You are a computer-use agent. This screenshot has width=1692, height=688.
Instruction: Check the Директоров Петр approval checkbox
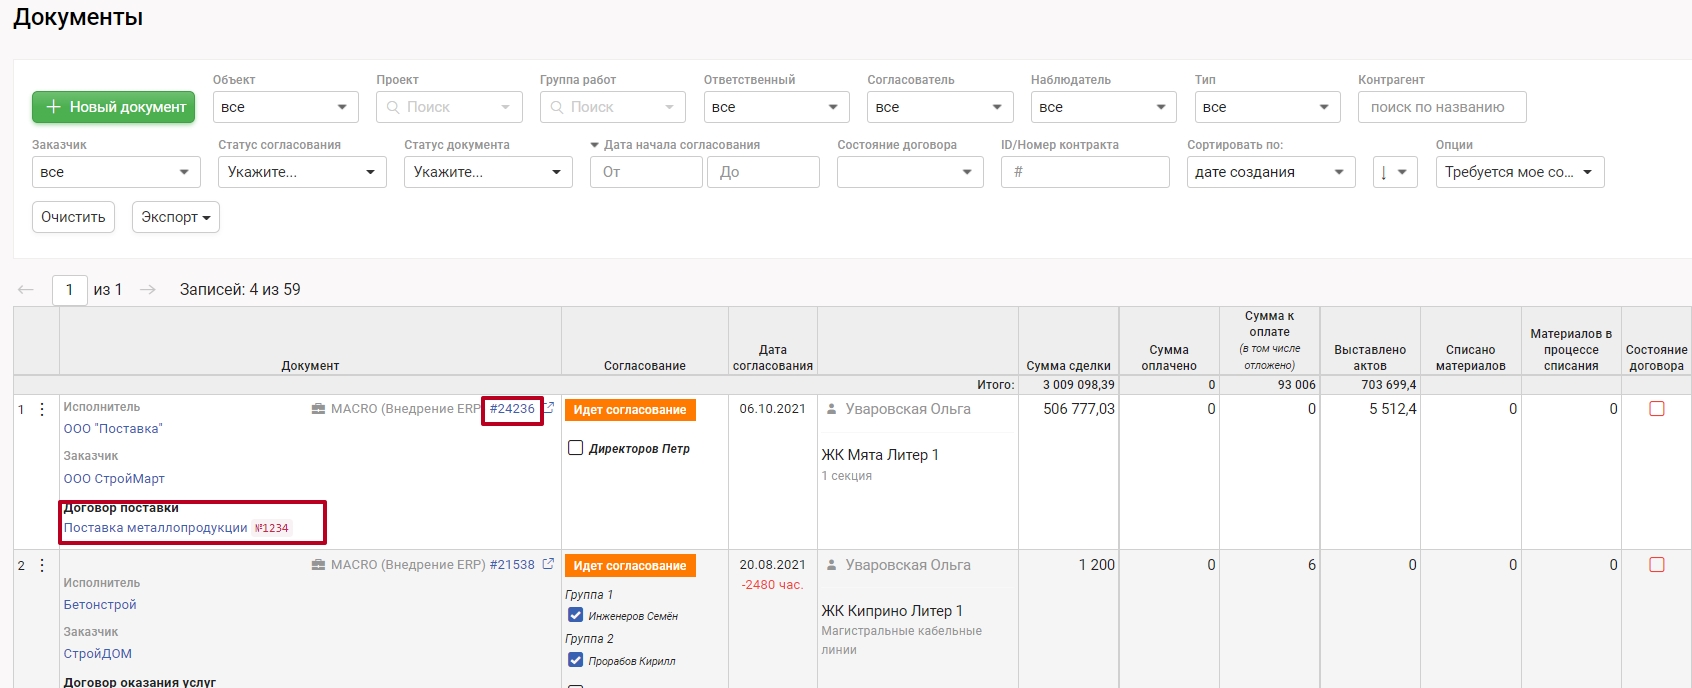point(576,448)
